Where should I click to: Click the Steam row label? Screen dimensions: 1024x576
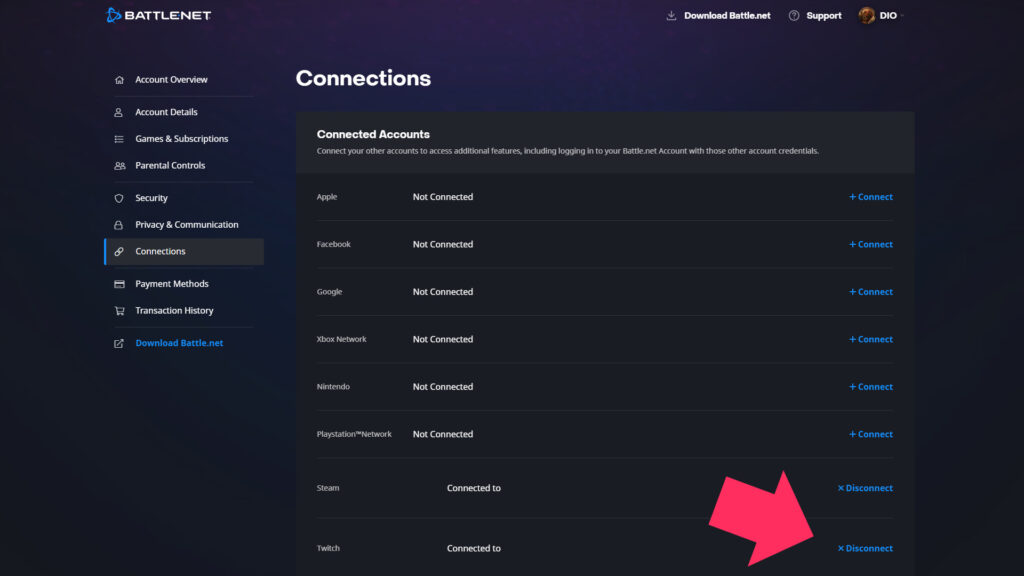click(328, 488)
